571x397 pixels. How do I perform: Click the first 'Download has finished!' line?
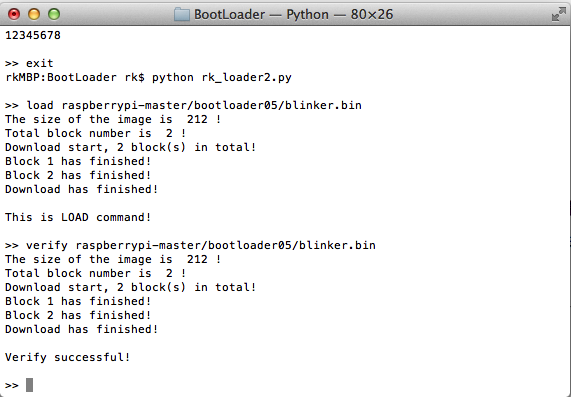pyautogui.click(x=82, y=189)
